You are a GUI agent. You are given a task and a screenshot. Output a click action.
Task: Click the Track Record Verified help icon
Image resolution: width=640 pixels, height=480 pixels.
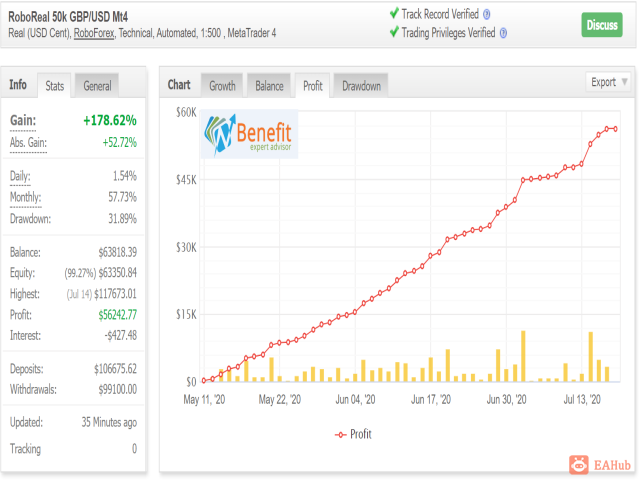487,15
